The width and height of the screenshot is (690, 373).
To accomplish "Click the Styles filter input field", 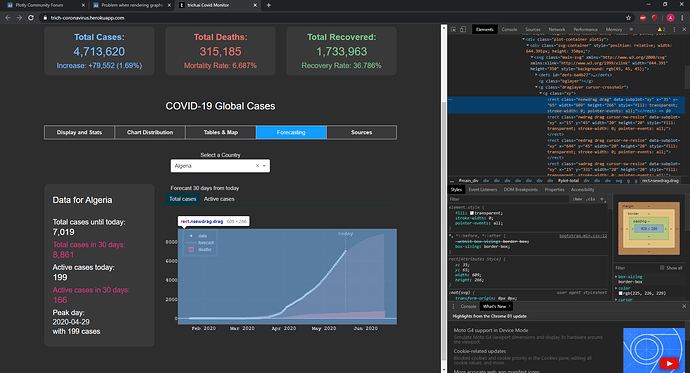I will [x=508, y=199].
